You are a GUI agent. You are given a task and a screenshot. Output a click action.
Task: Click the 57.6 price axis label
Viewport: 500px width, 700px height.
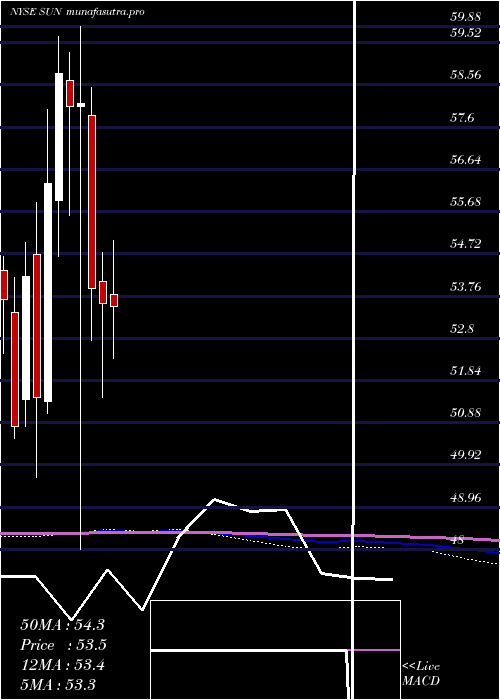point(462,117)
